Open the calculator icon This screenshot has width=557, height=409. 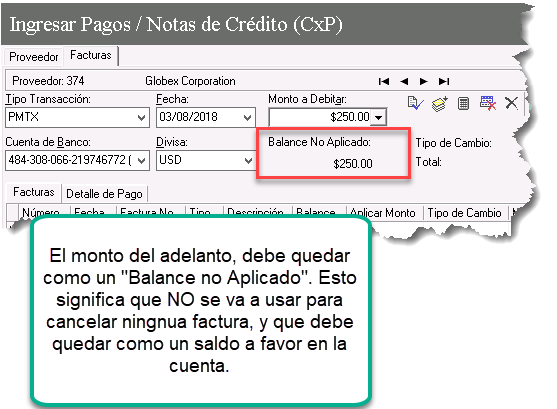coord(463,104)
